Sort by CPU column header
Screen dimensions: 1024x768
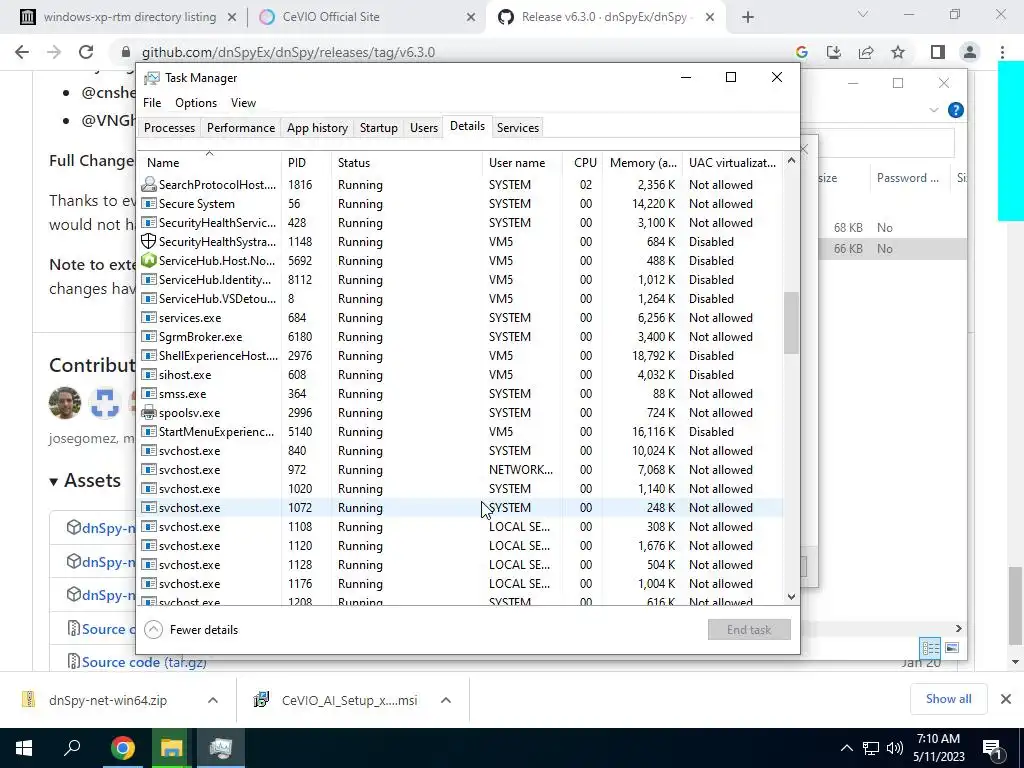click(x=583, y=163)
